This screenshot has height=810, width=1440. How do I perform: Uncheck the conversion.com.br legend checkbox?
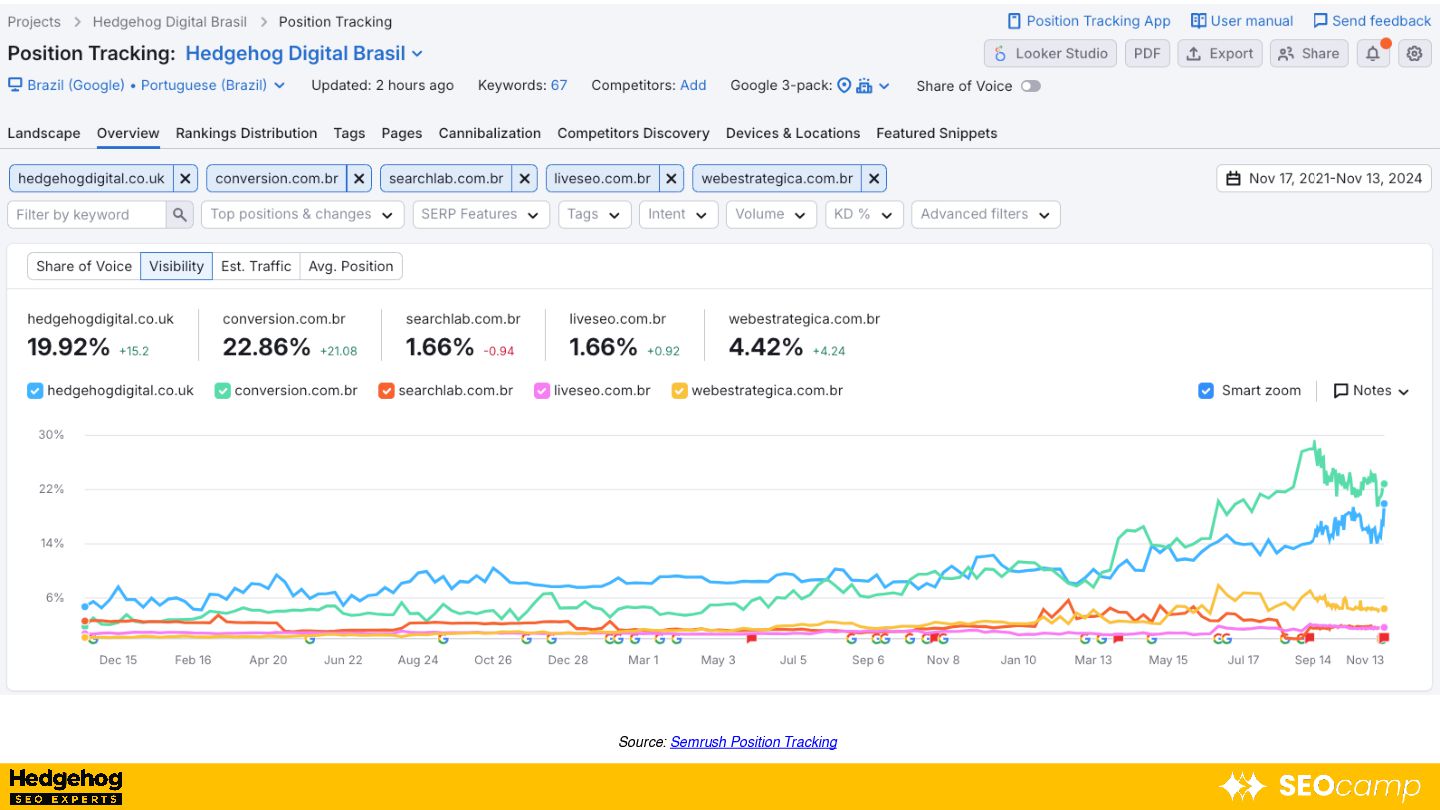point(222,391)
